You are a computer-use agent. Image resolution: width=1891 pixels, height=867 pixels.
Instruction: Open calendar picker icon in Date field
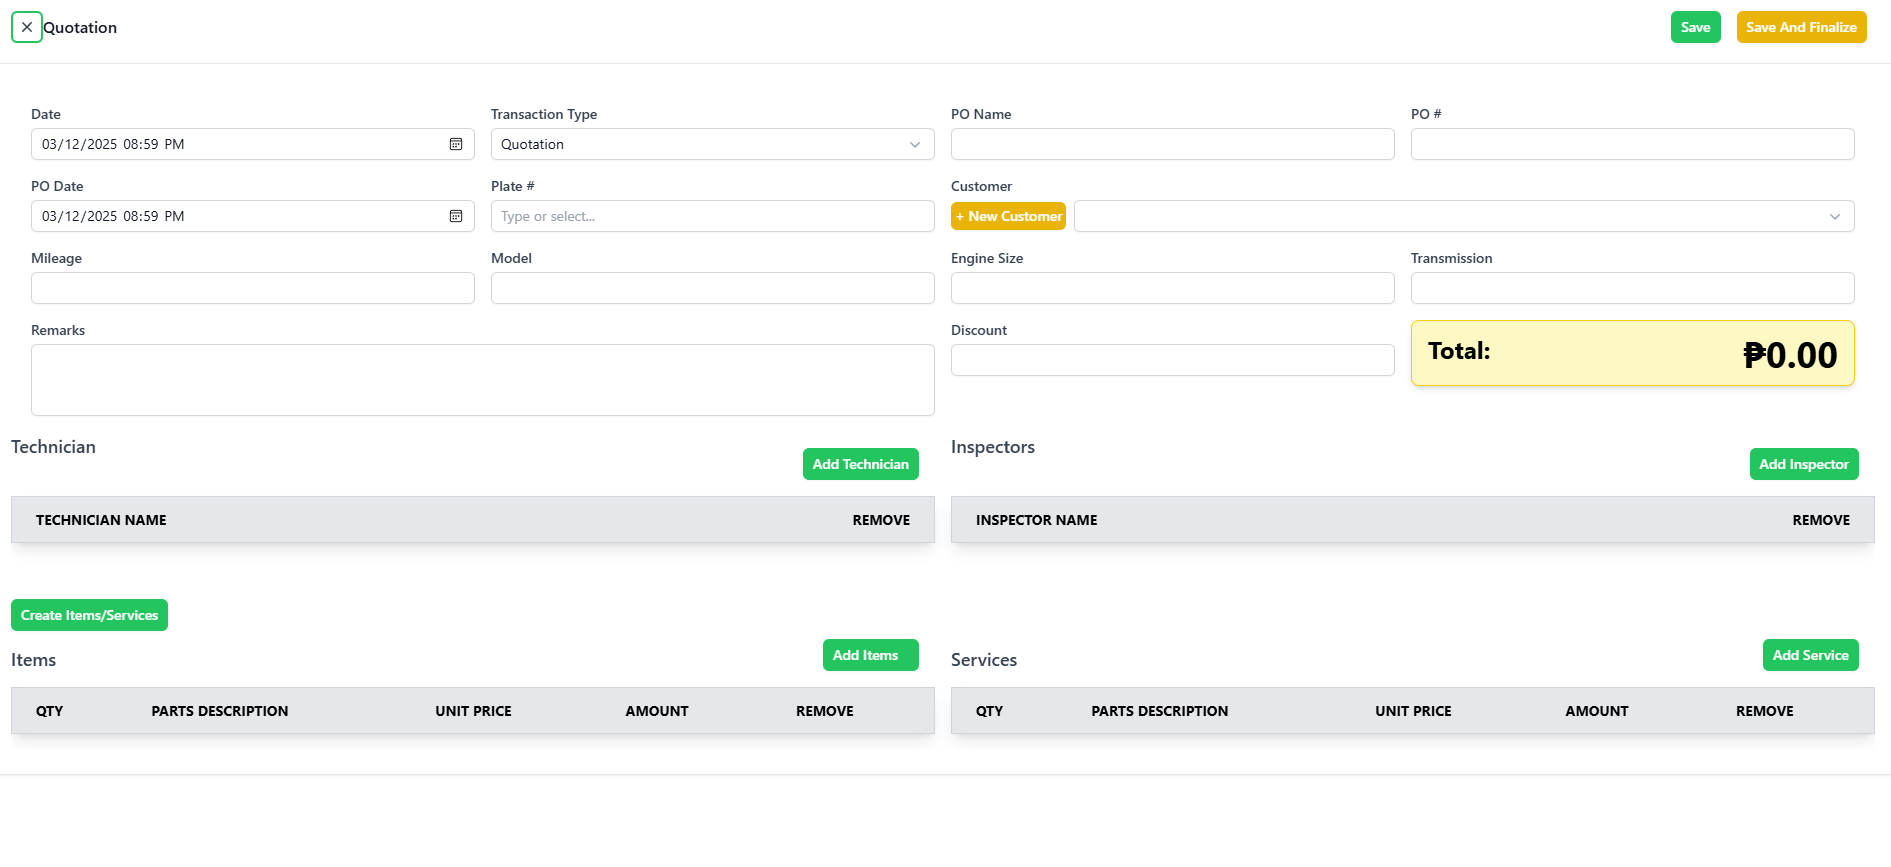click(x=456, y=144)
